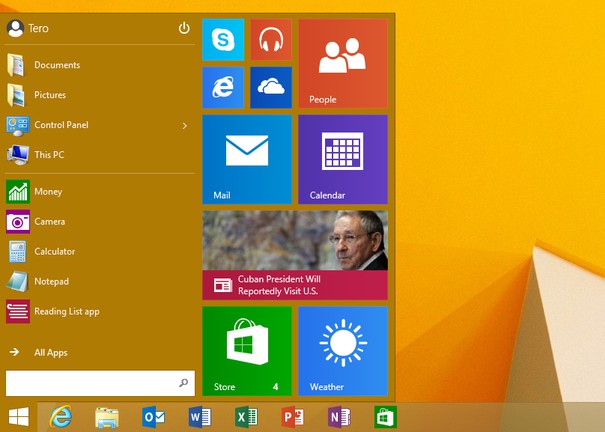Image resolution: width=605 pixels, height=432 pixels.
Task: Click the This PC monitor icon
Action: pyautogui.click(x=18, y=155)
